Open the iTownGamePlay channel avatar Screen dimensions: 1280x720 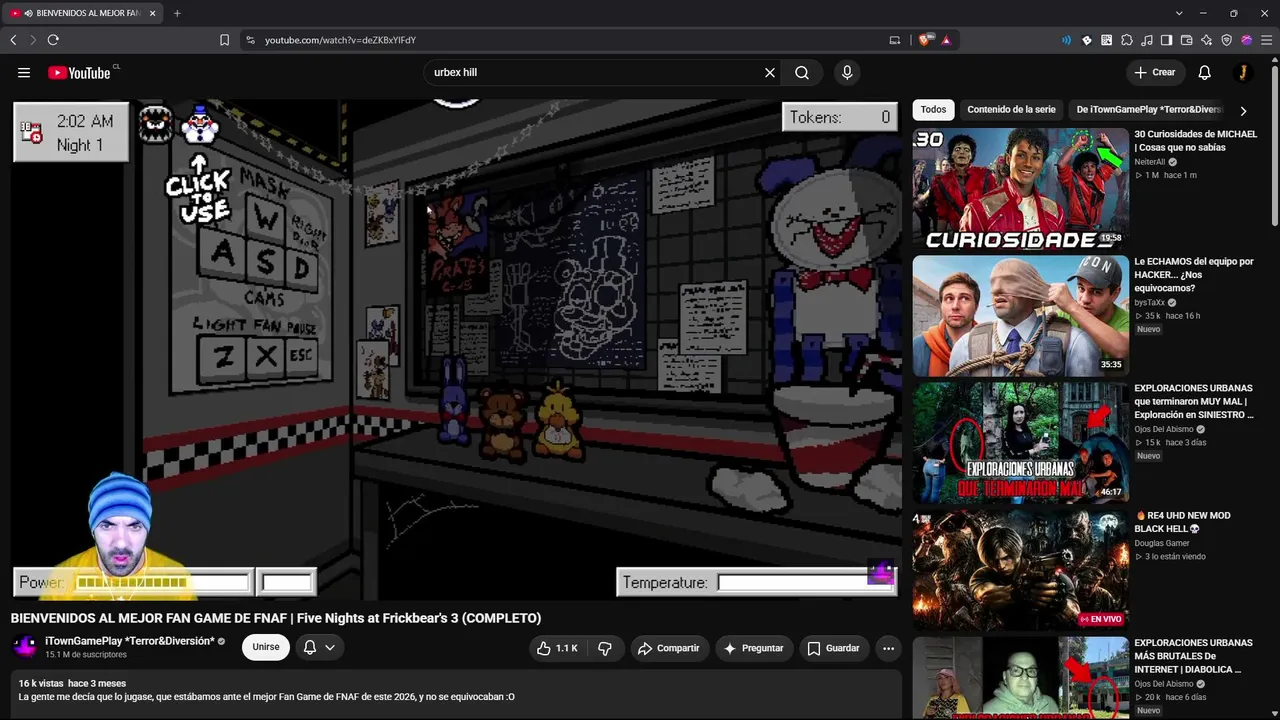click(x=25, y=647)
